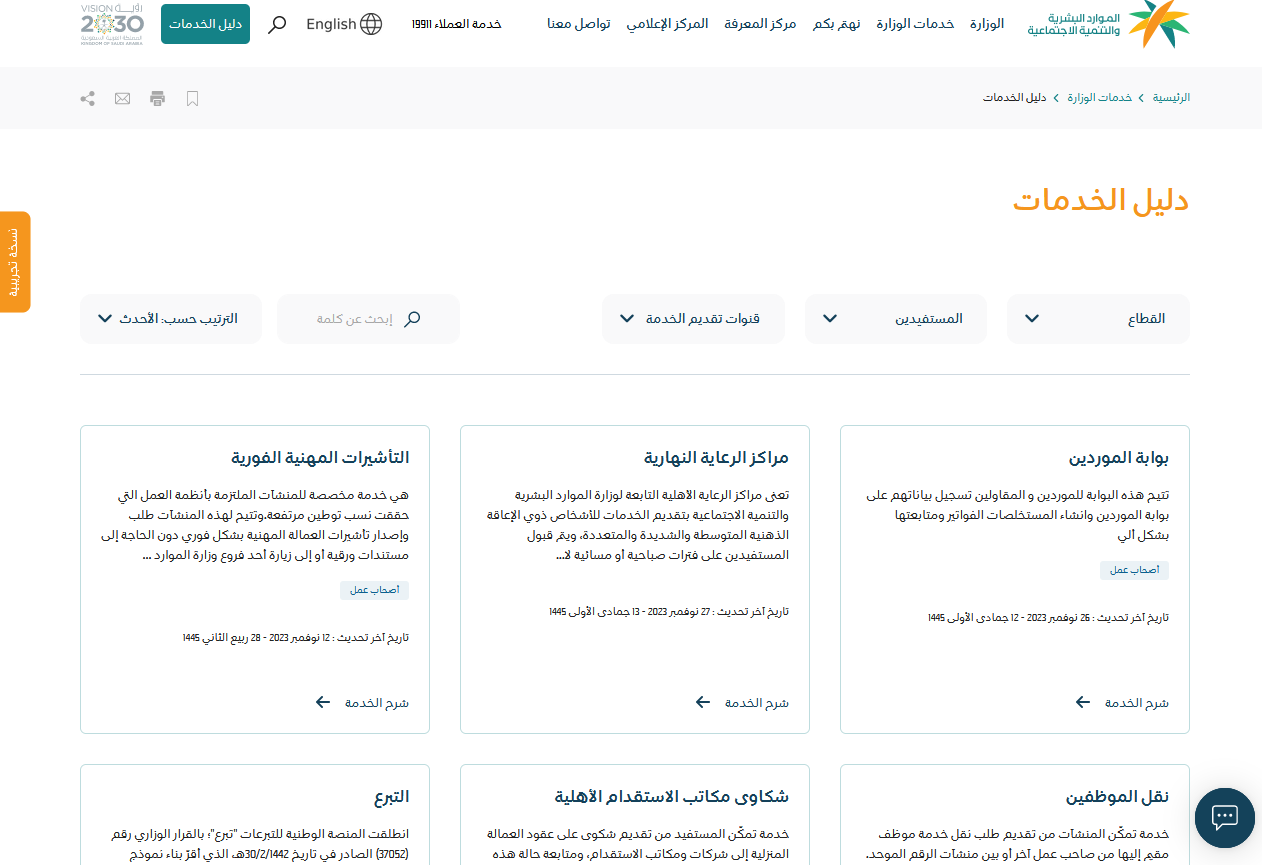
Task: Open the المركز الإعلامي menu item
Action: pyautogui.click(x=667, y=24)
